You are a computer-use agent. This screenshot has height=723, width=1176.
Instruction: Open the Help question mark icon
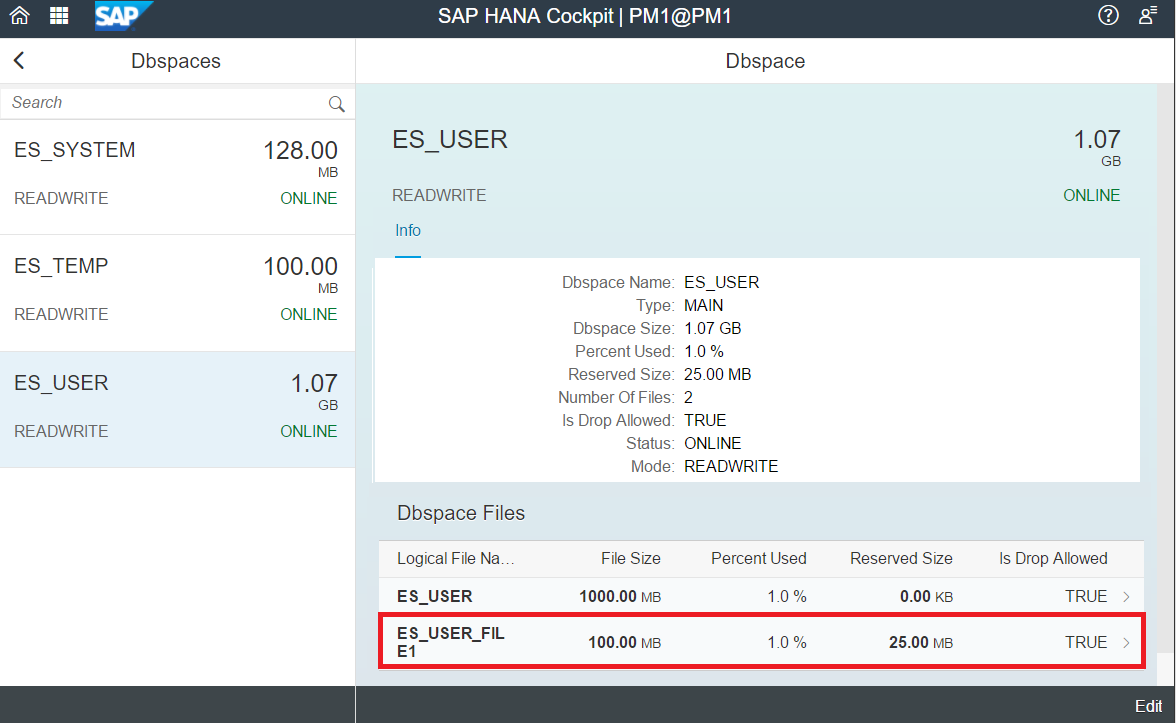[1108, 16]
